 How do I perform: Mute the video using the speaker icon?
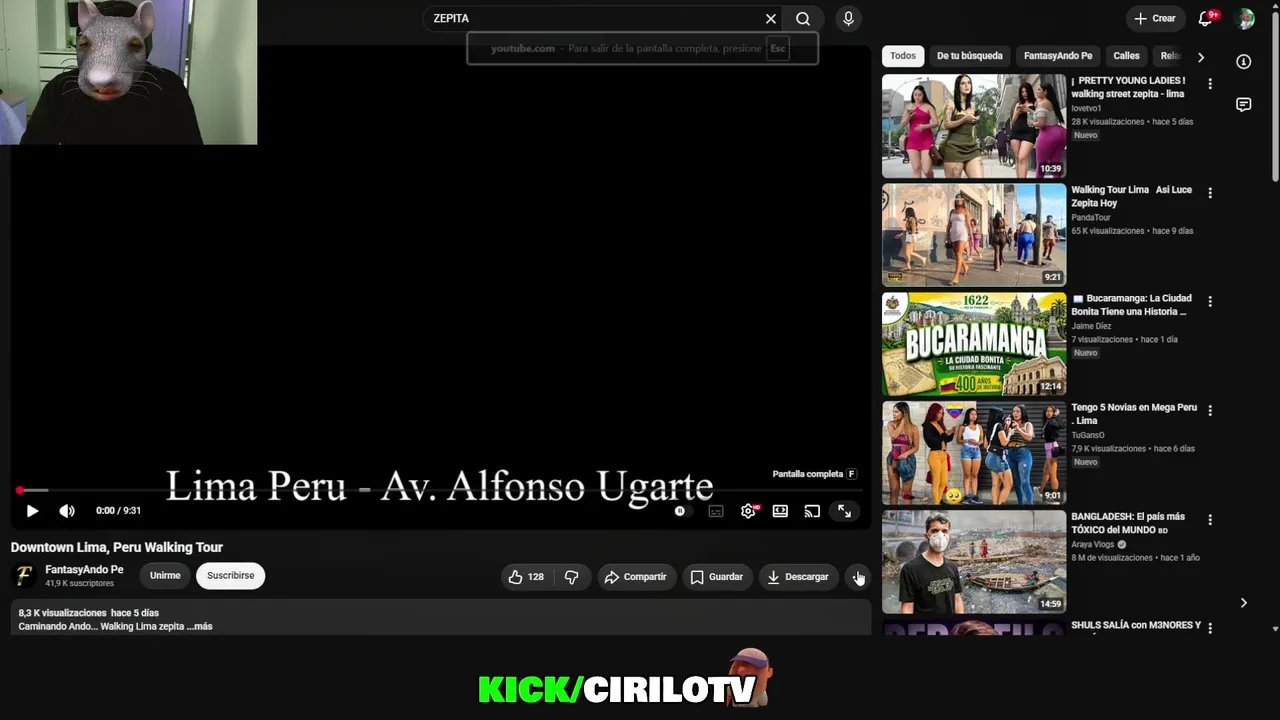67,511
